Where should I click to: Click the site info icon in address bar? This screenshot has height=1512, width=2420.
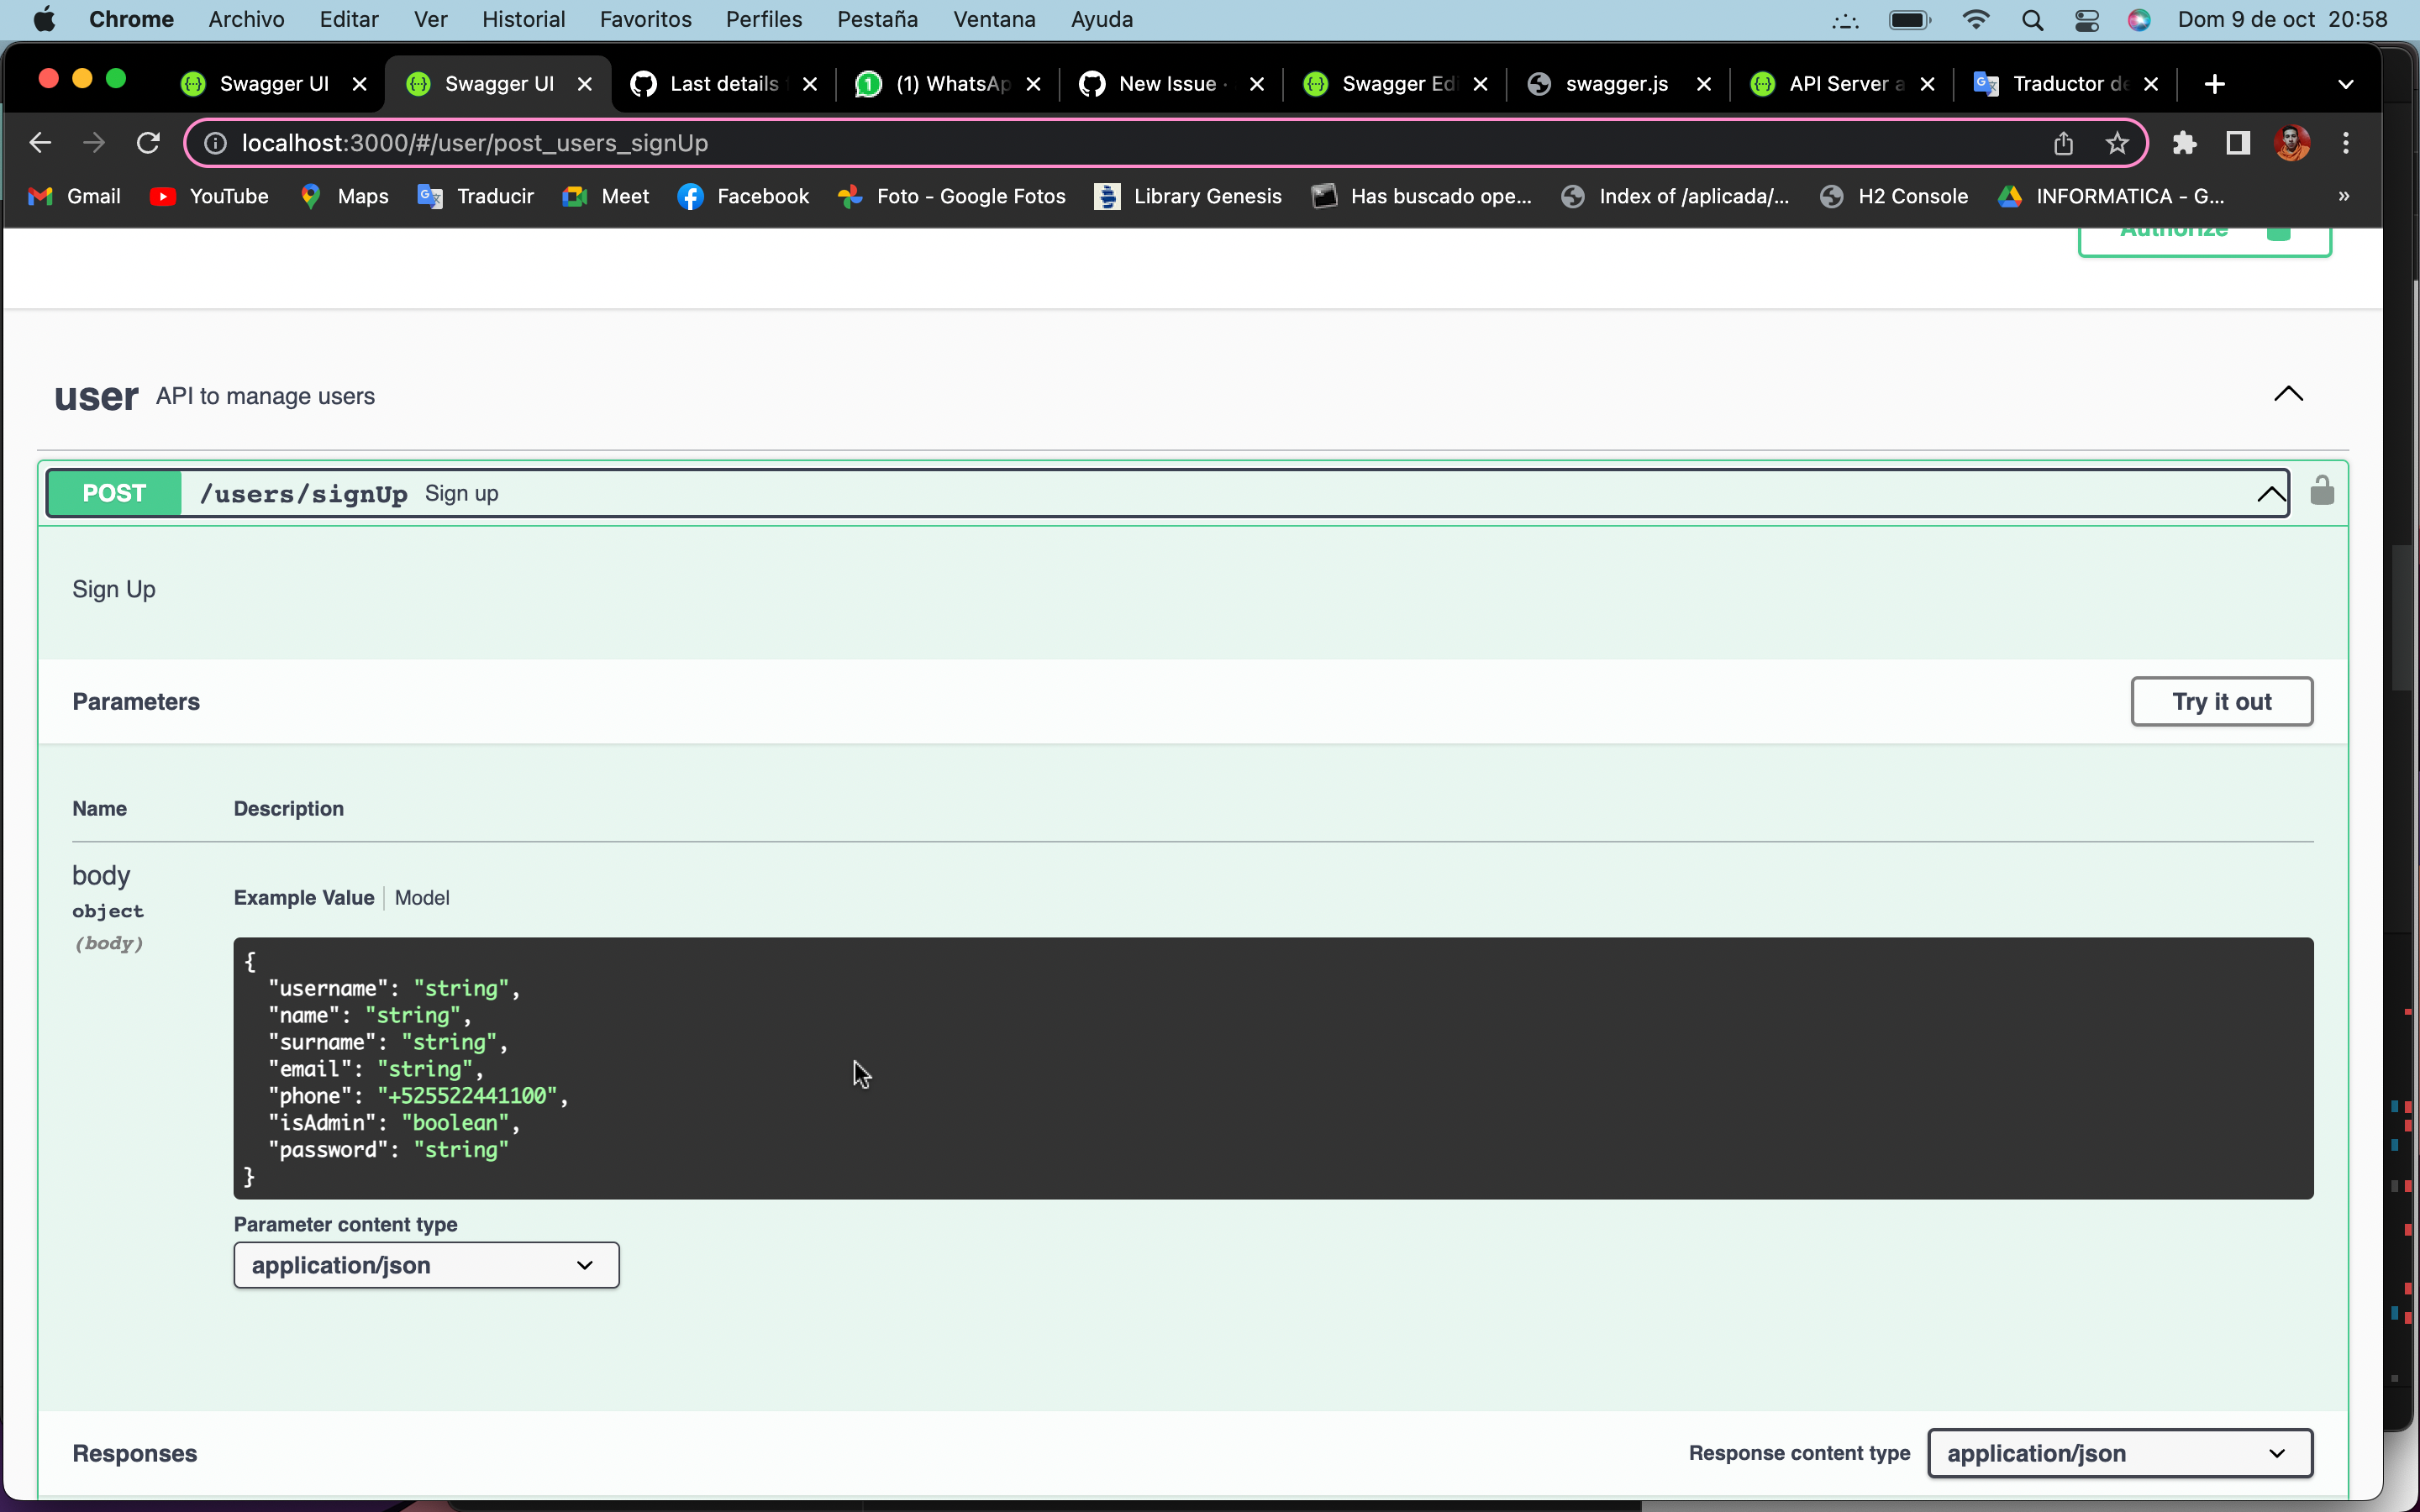coord(215,143)
